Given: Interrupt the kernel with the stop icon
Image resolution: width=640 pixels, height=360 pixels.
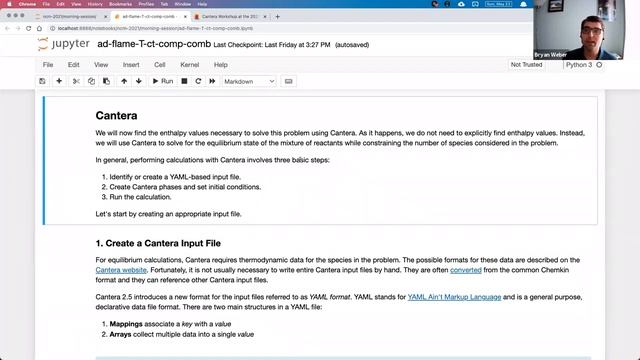Looking at the screenshot, I should [x=184, y=81].
